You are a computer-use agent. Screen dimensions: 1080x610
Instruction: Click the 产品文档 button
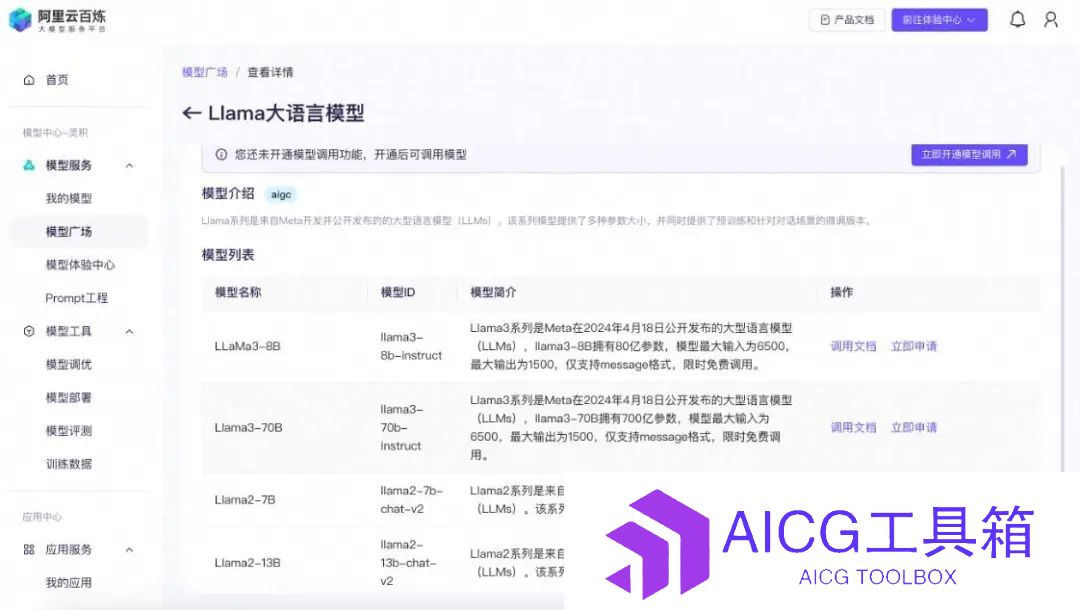pyautogui.click(x=847, y=20)
